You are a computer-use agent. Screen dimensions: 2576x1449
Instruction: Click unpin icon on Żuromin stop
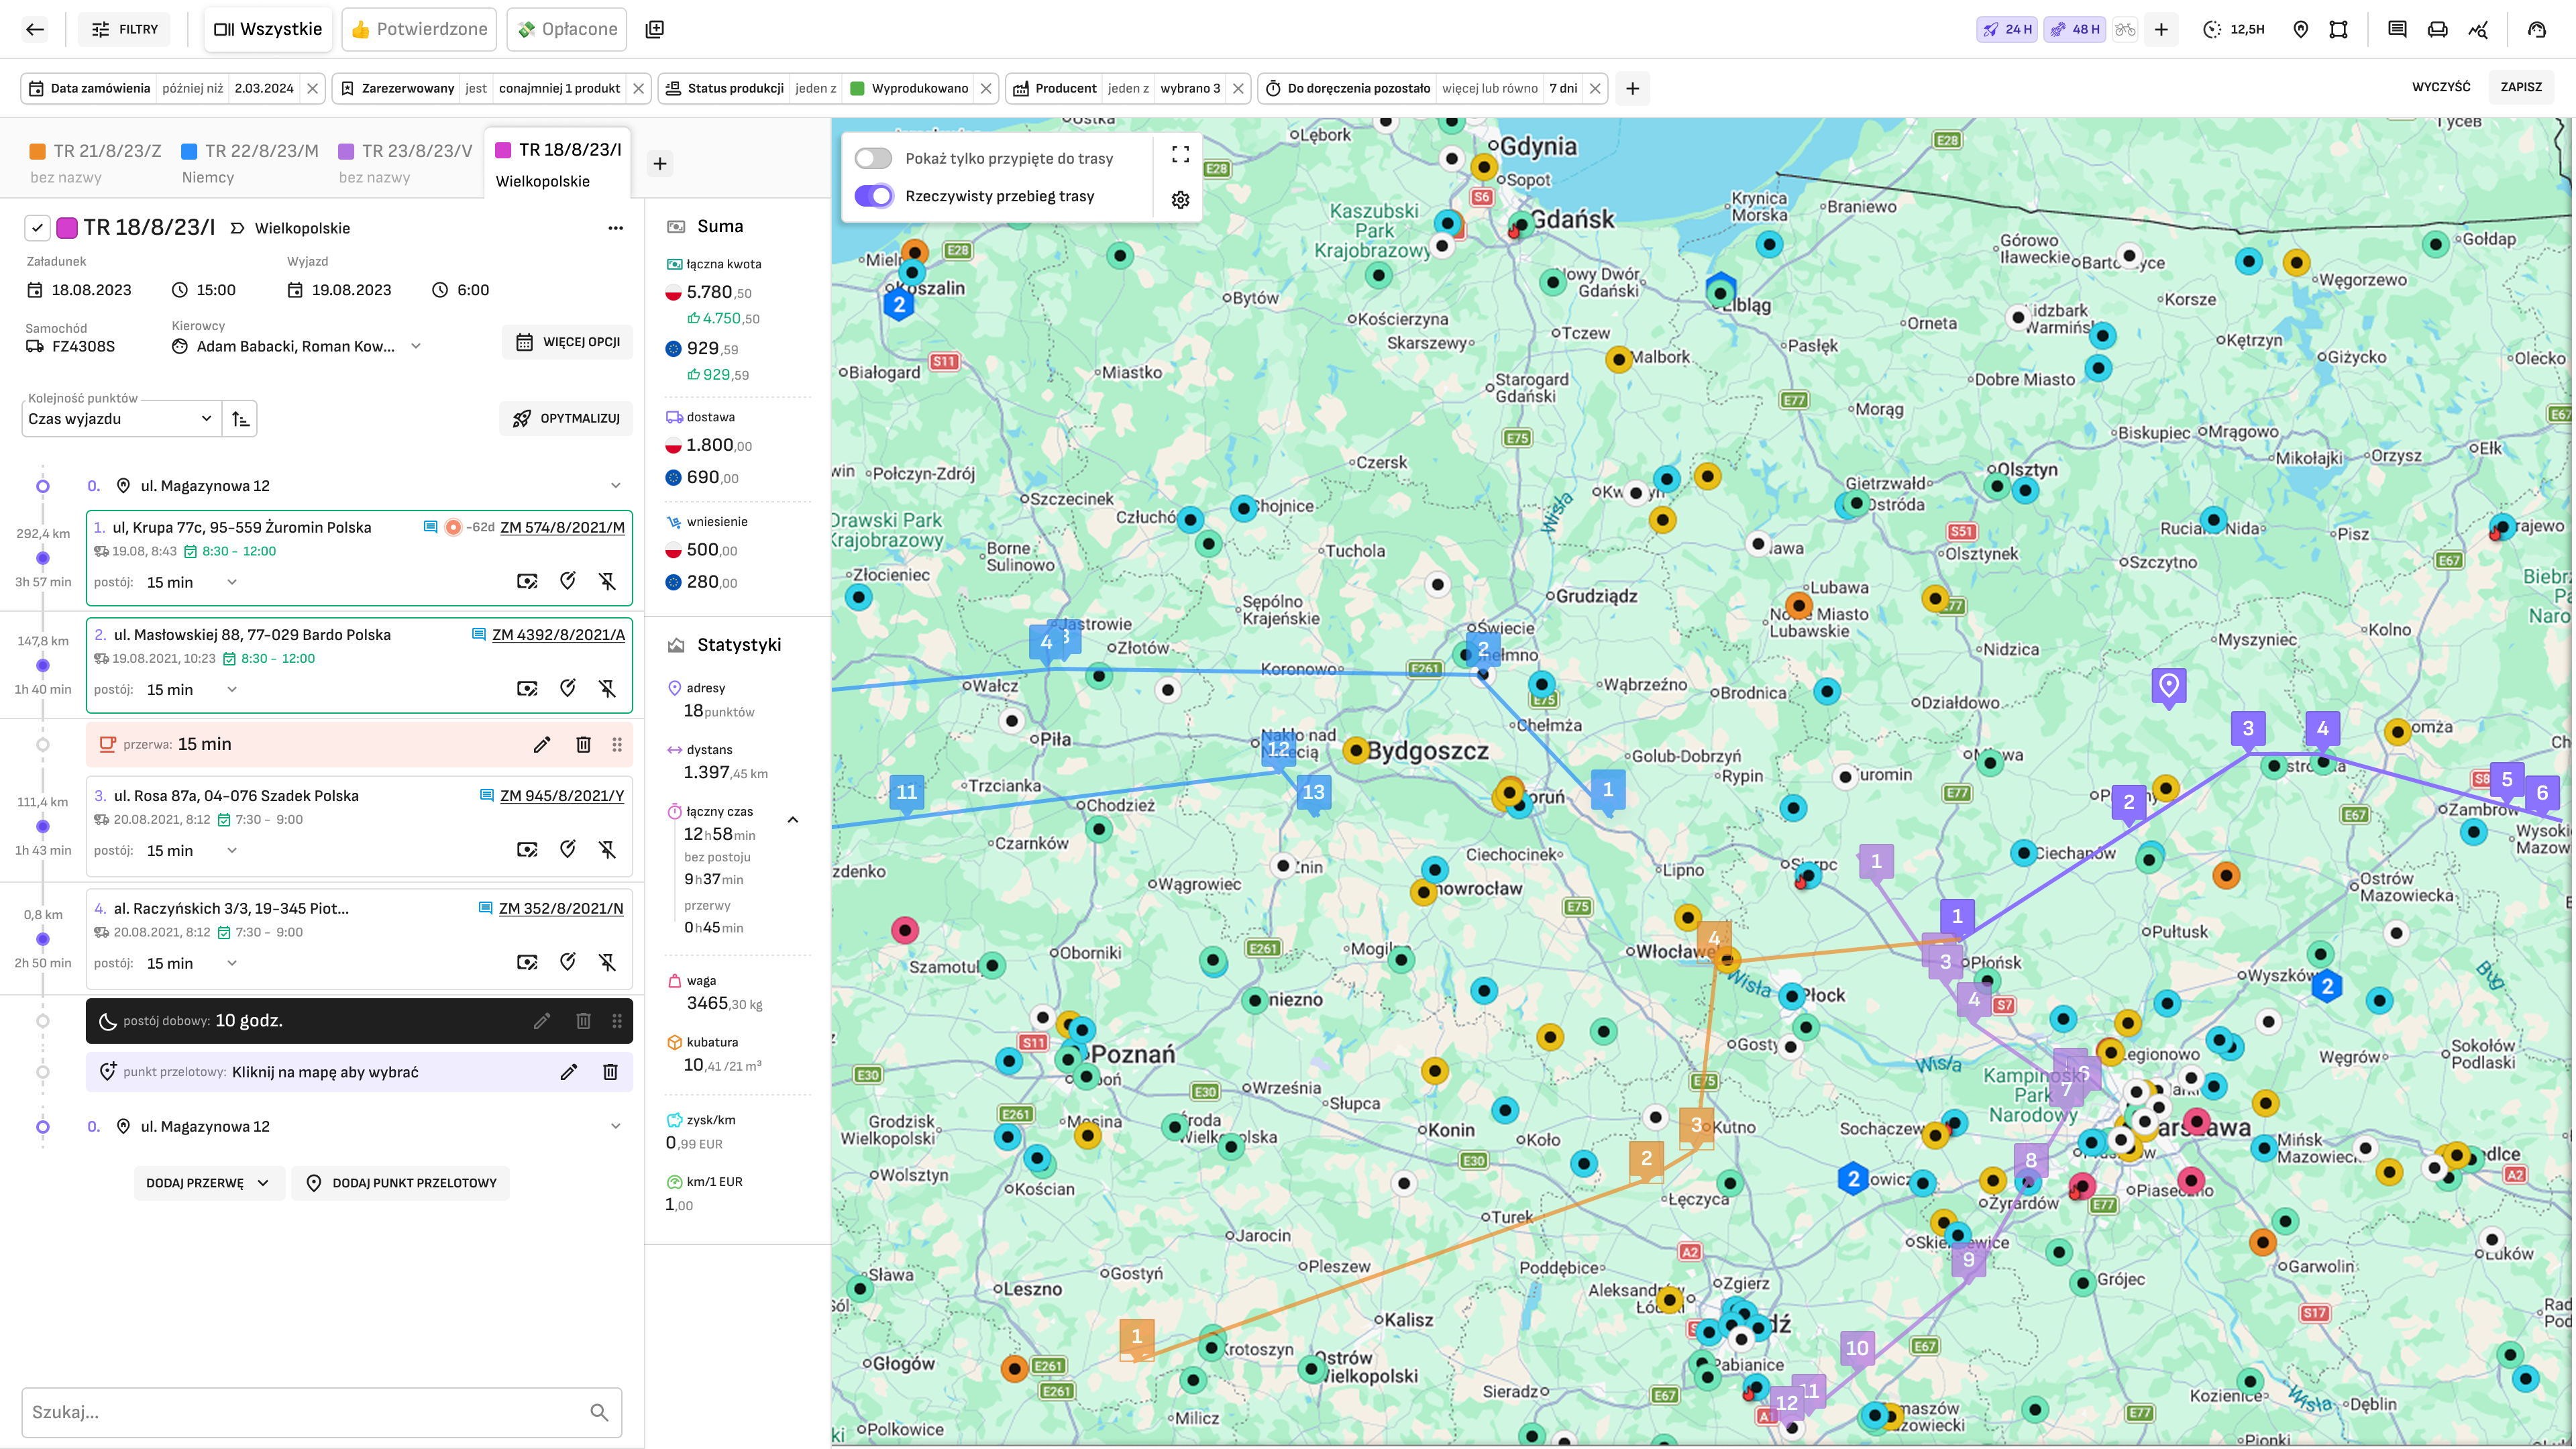(607, 581)
